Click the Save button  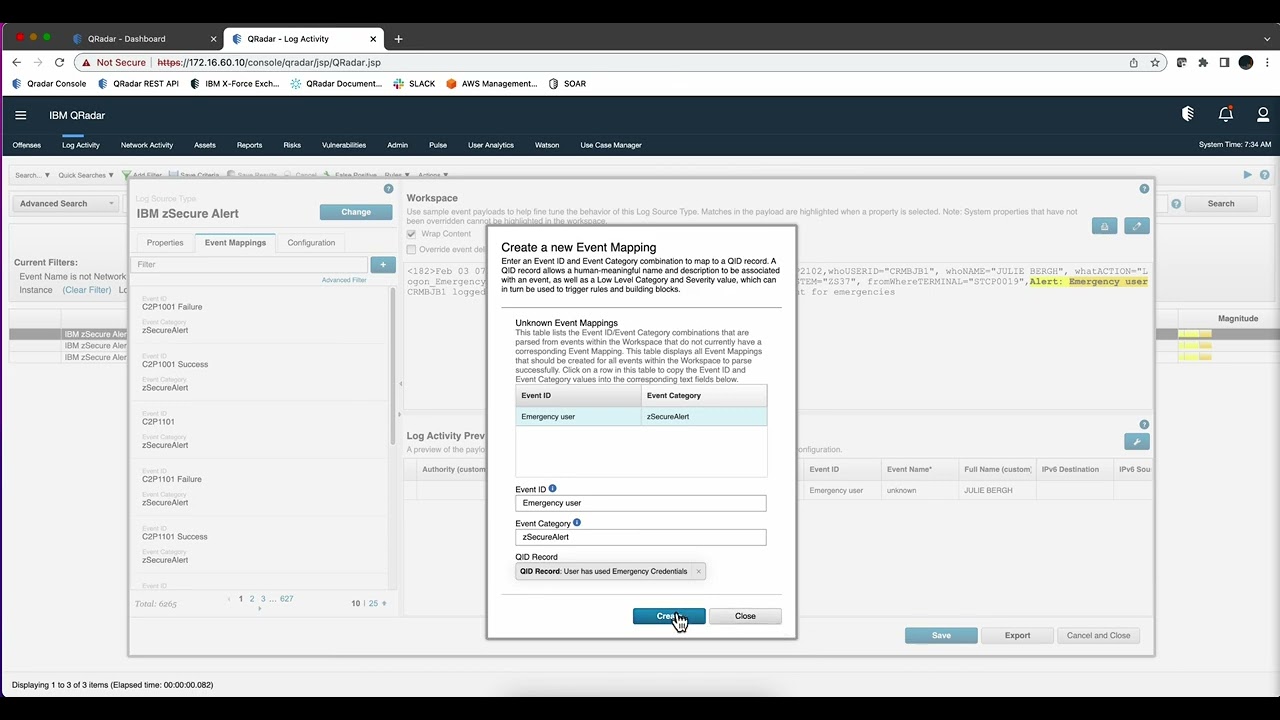click(941, 635)
